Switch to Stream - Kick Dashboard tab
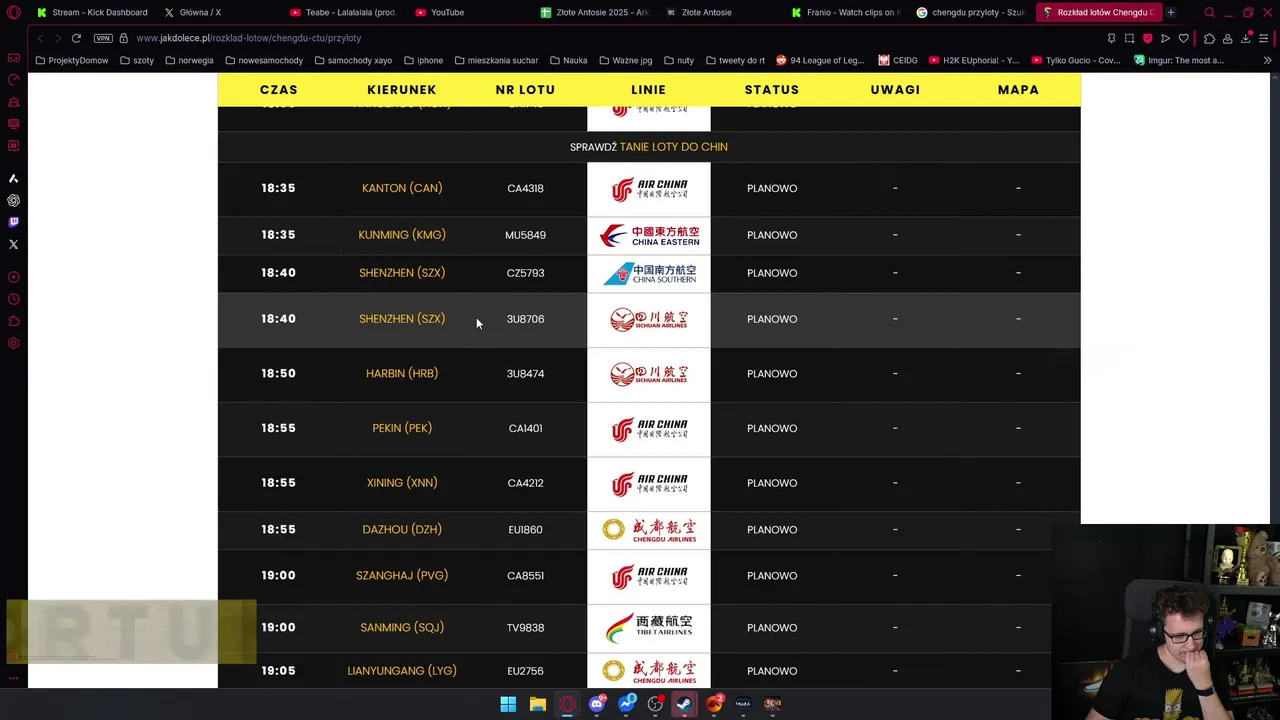 [x=92, y=12]
